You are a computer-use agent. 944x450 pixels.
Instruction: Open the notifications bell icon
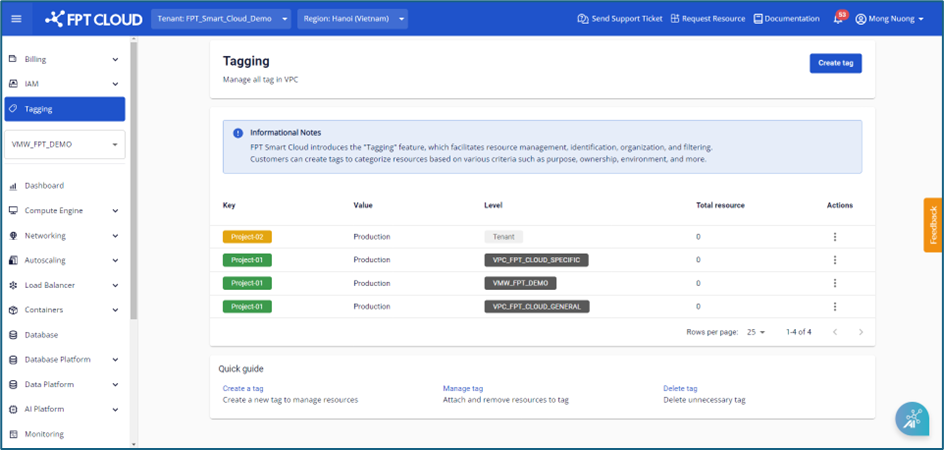838,19
